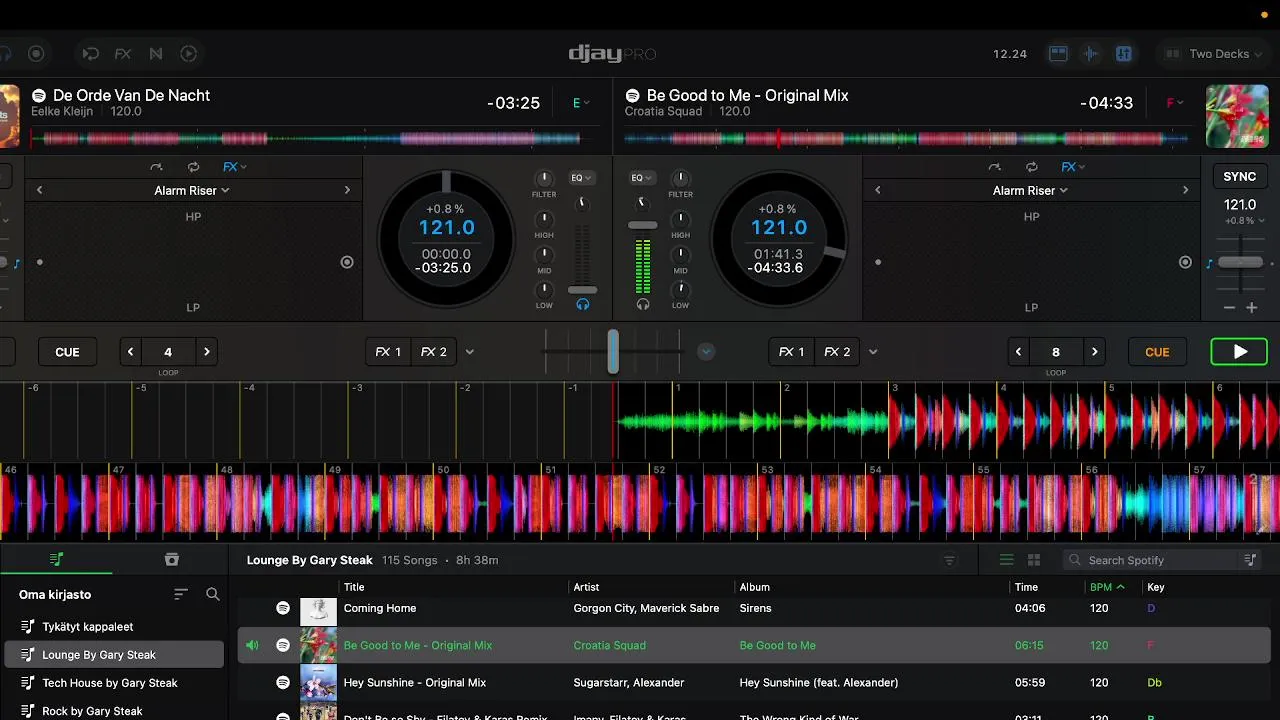
Task: Click the bounce arrow icon on left deck
Action: 156,167
